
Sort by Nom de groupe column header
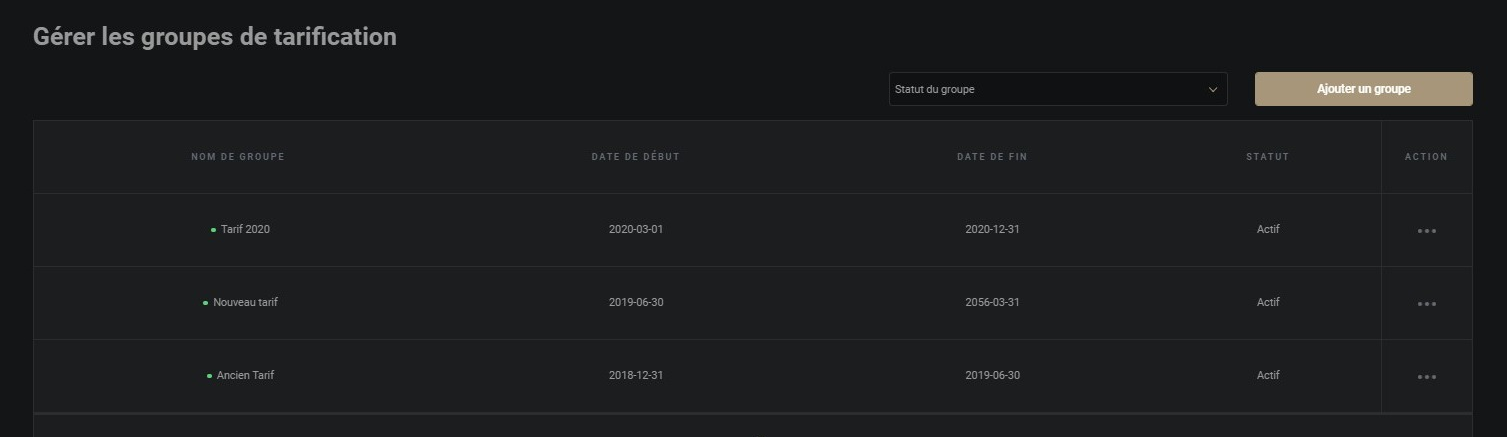238,157
